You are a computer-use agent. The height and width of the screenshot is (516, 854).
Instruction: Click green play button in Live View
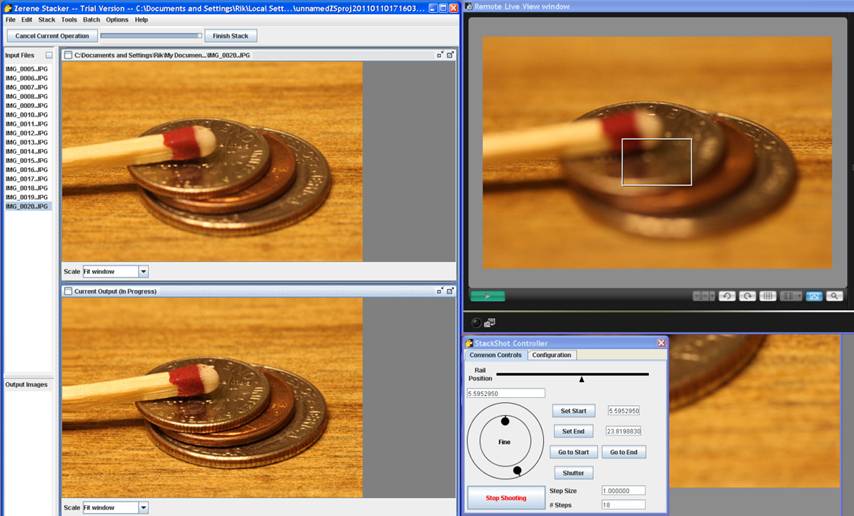click(487, 296)
